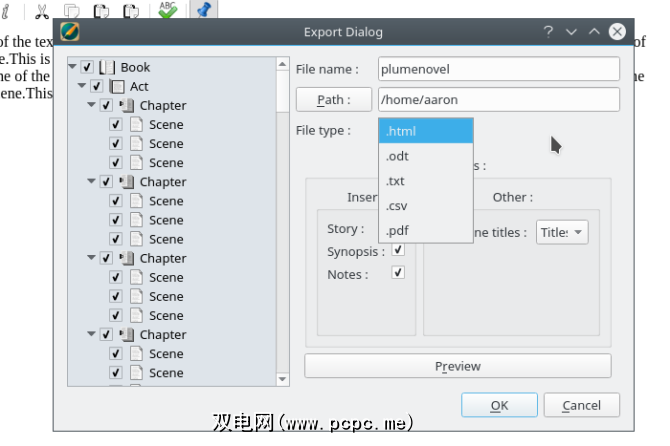Image resolution: width=670 pixels, height=446 pixels.
Task: Click the question mark help button
Action: [x=548, y=31]
